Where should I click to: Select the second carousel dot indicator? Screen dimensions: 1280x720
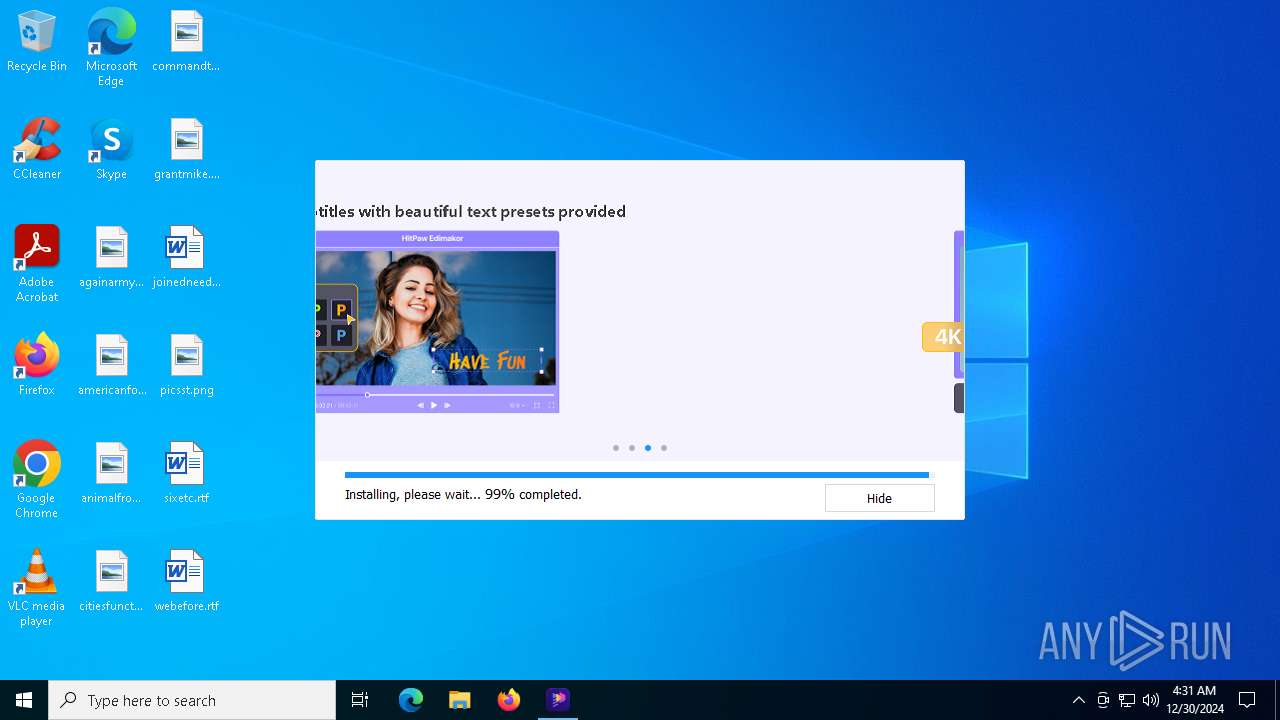tap(632, 448)
